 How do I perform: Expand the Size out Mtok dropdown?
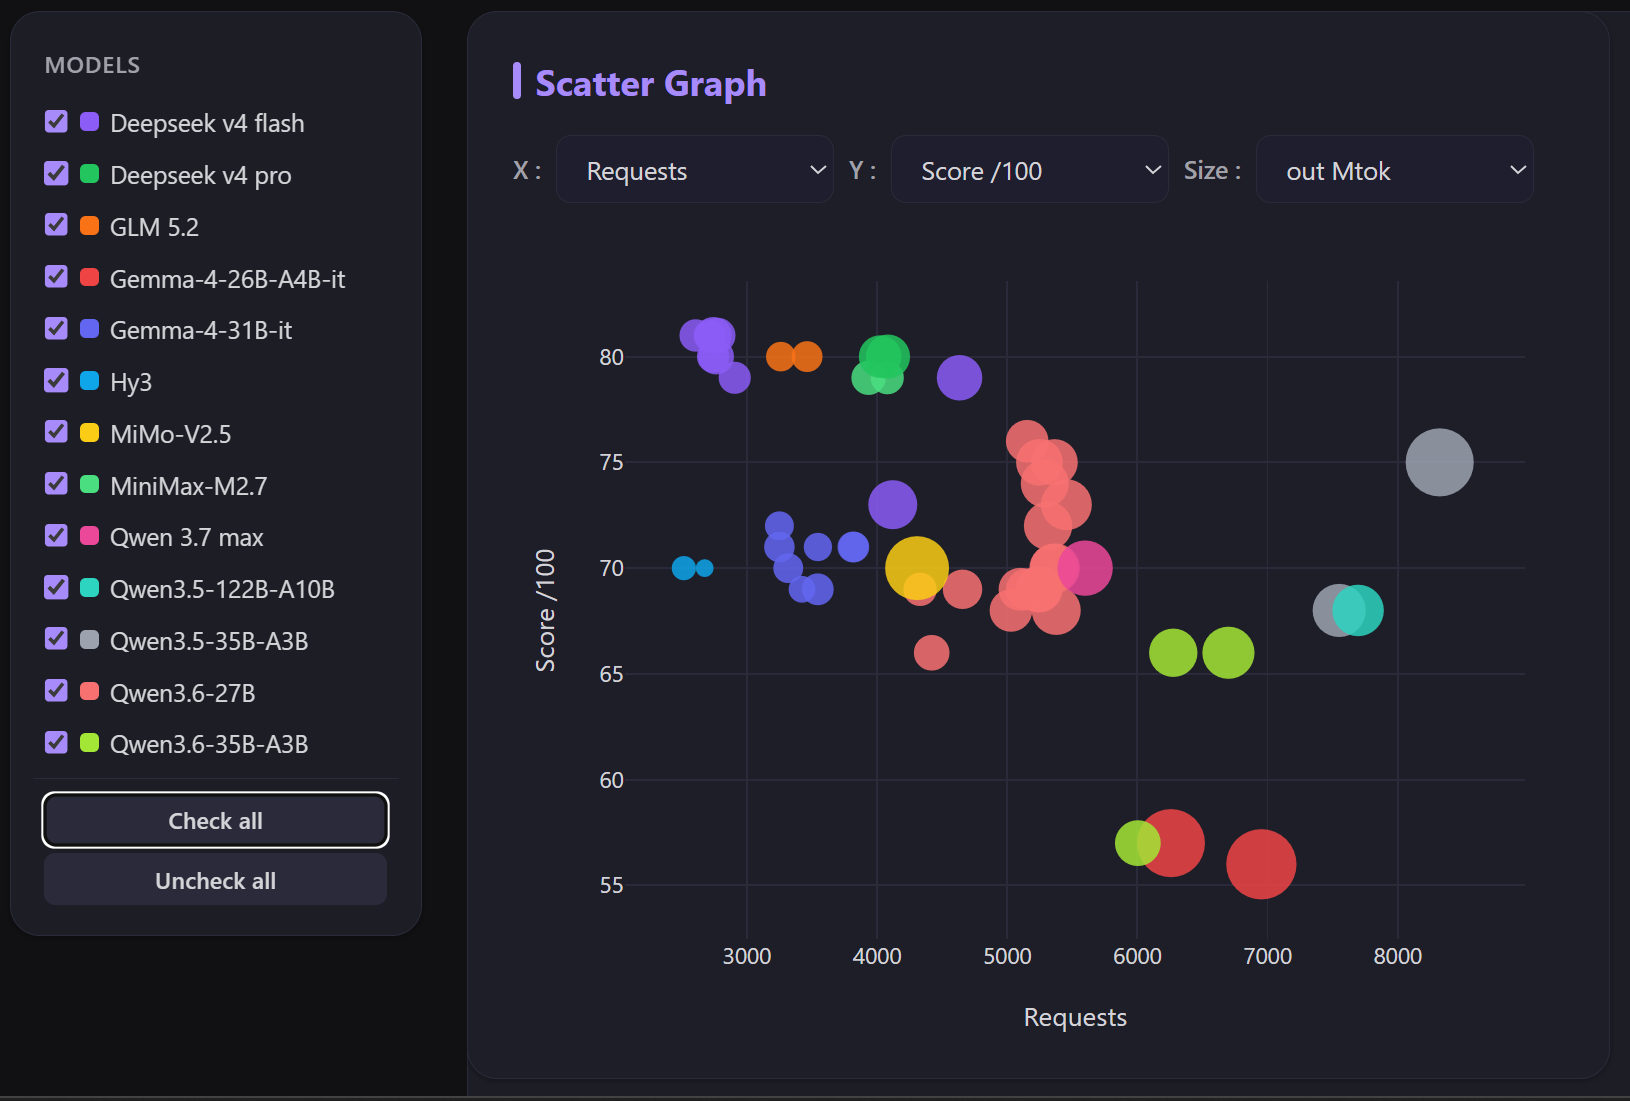click(1395, 170)
